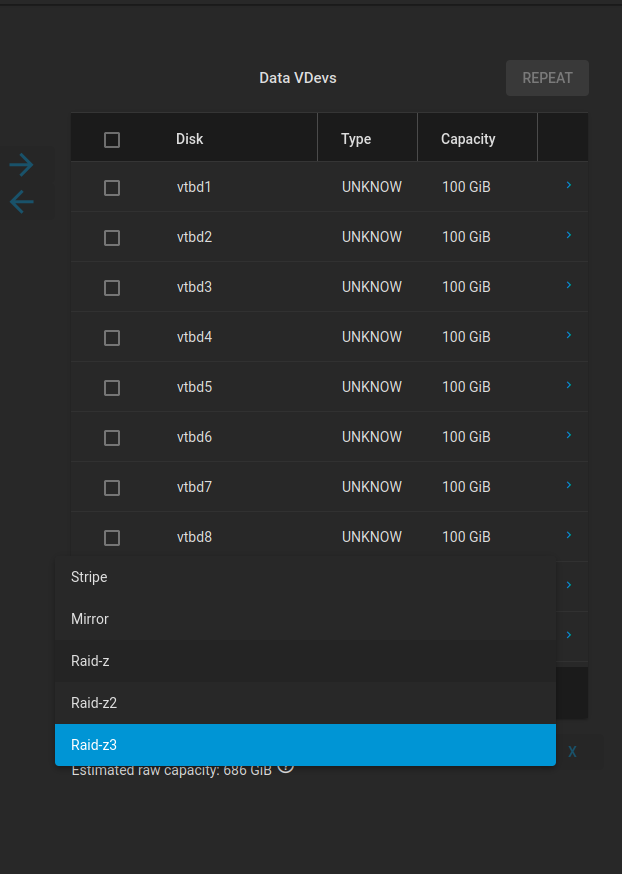This screenshot has height=874, width=622.
Task: Toggle the select-all disks header checkbox
Action: coord(112,140)
